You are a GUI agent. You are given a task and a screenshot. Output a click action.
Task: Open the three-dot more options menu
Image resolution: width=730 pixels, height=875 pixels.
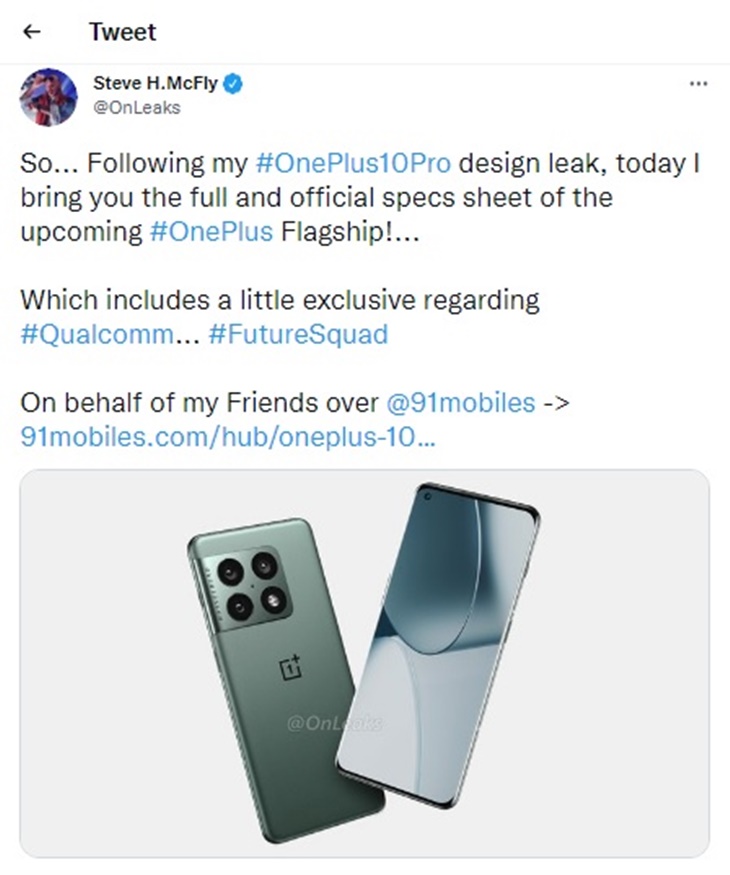pos(698,84)
